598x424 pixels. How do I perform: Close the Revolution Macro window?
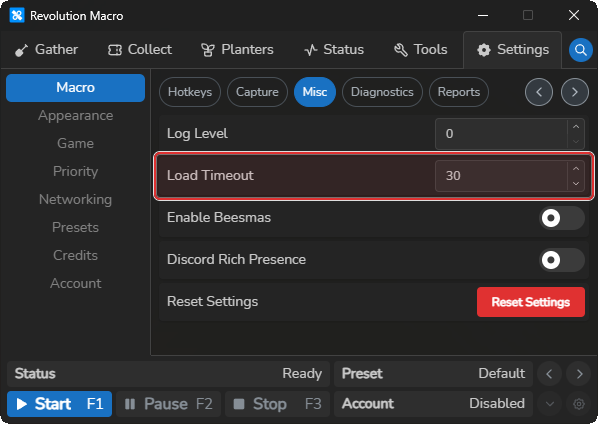(574, 16)
